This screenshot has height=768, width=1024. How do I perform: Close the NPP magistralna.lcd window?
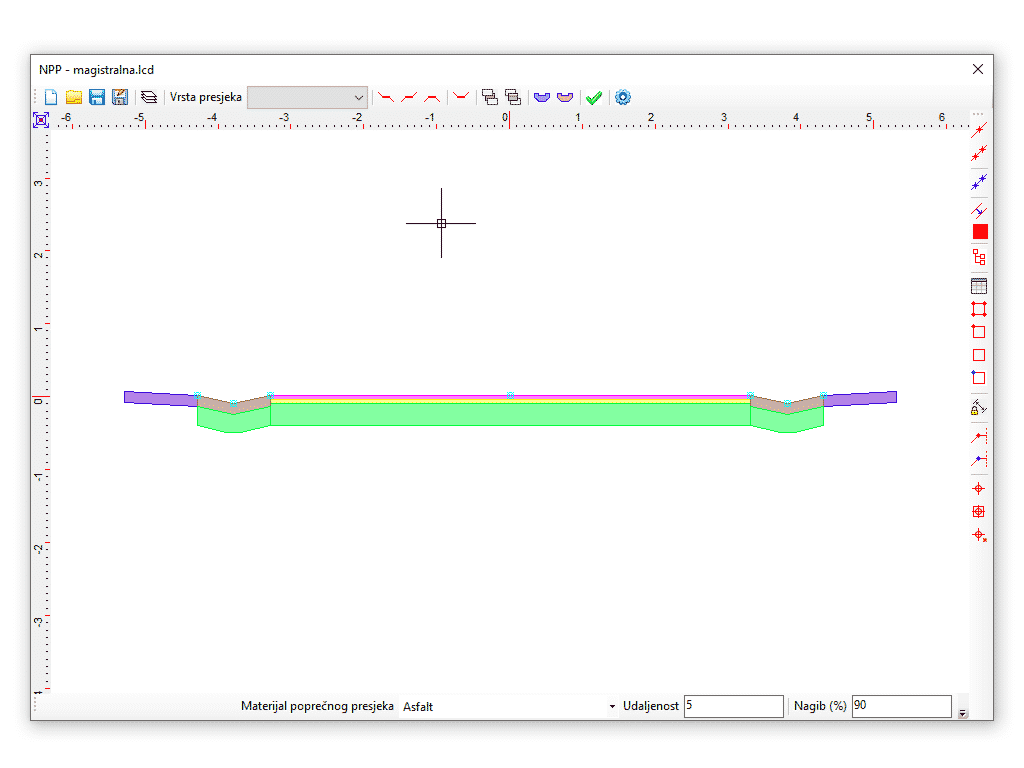click(x=978, y=69)
